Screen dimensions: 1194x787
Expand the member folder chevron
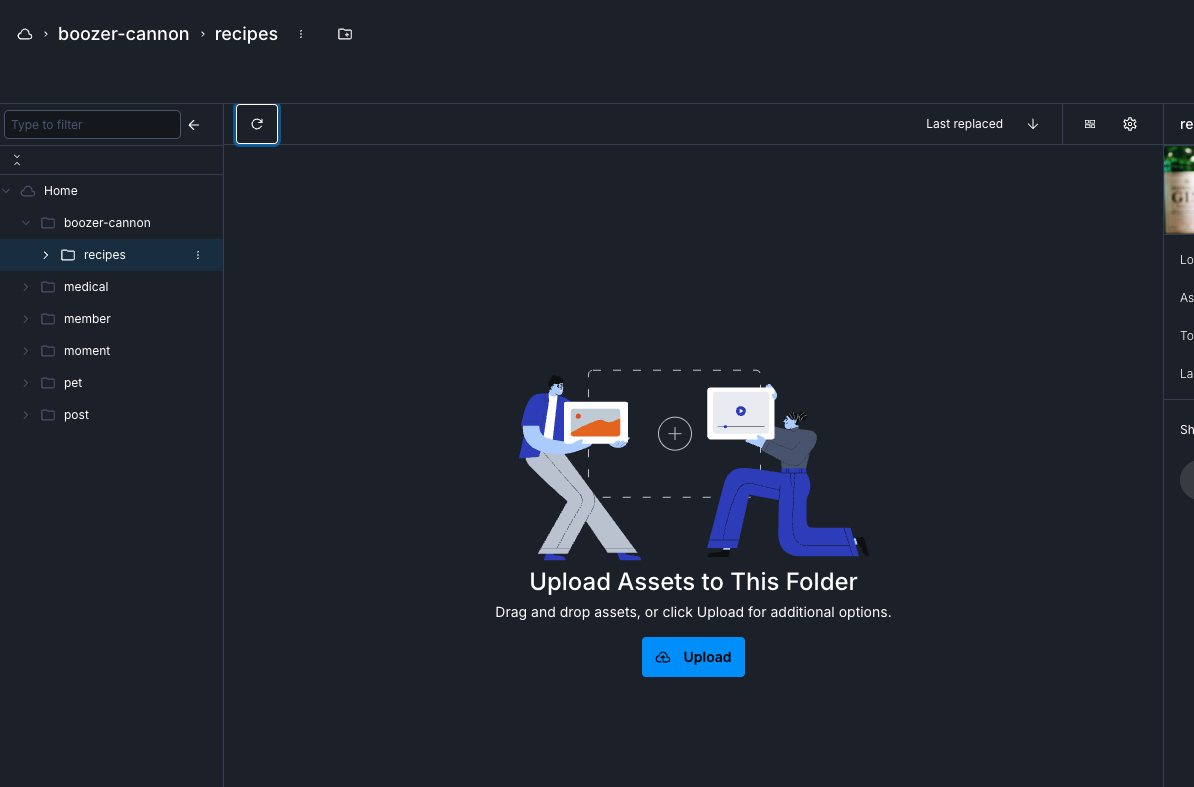click(x=26, y=319)
